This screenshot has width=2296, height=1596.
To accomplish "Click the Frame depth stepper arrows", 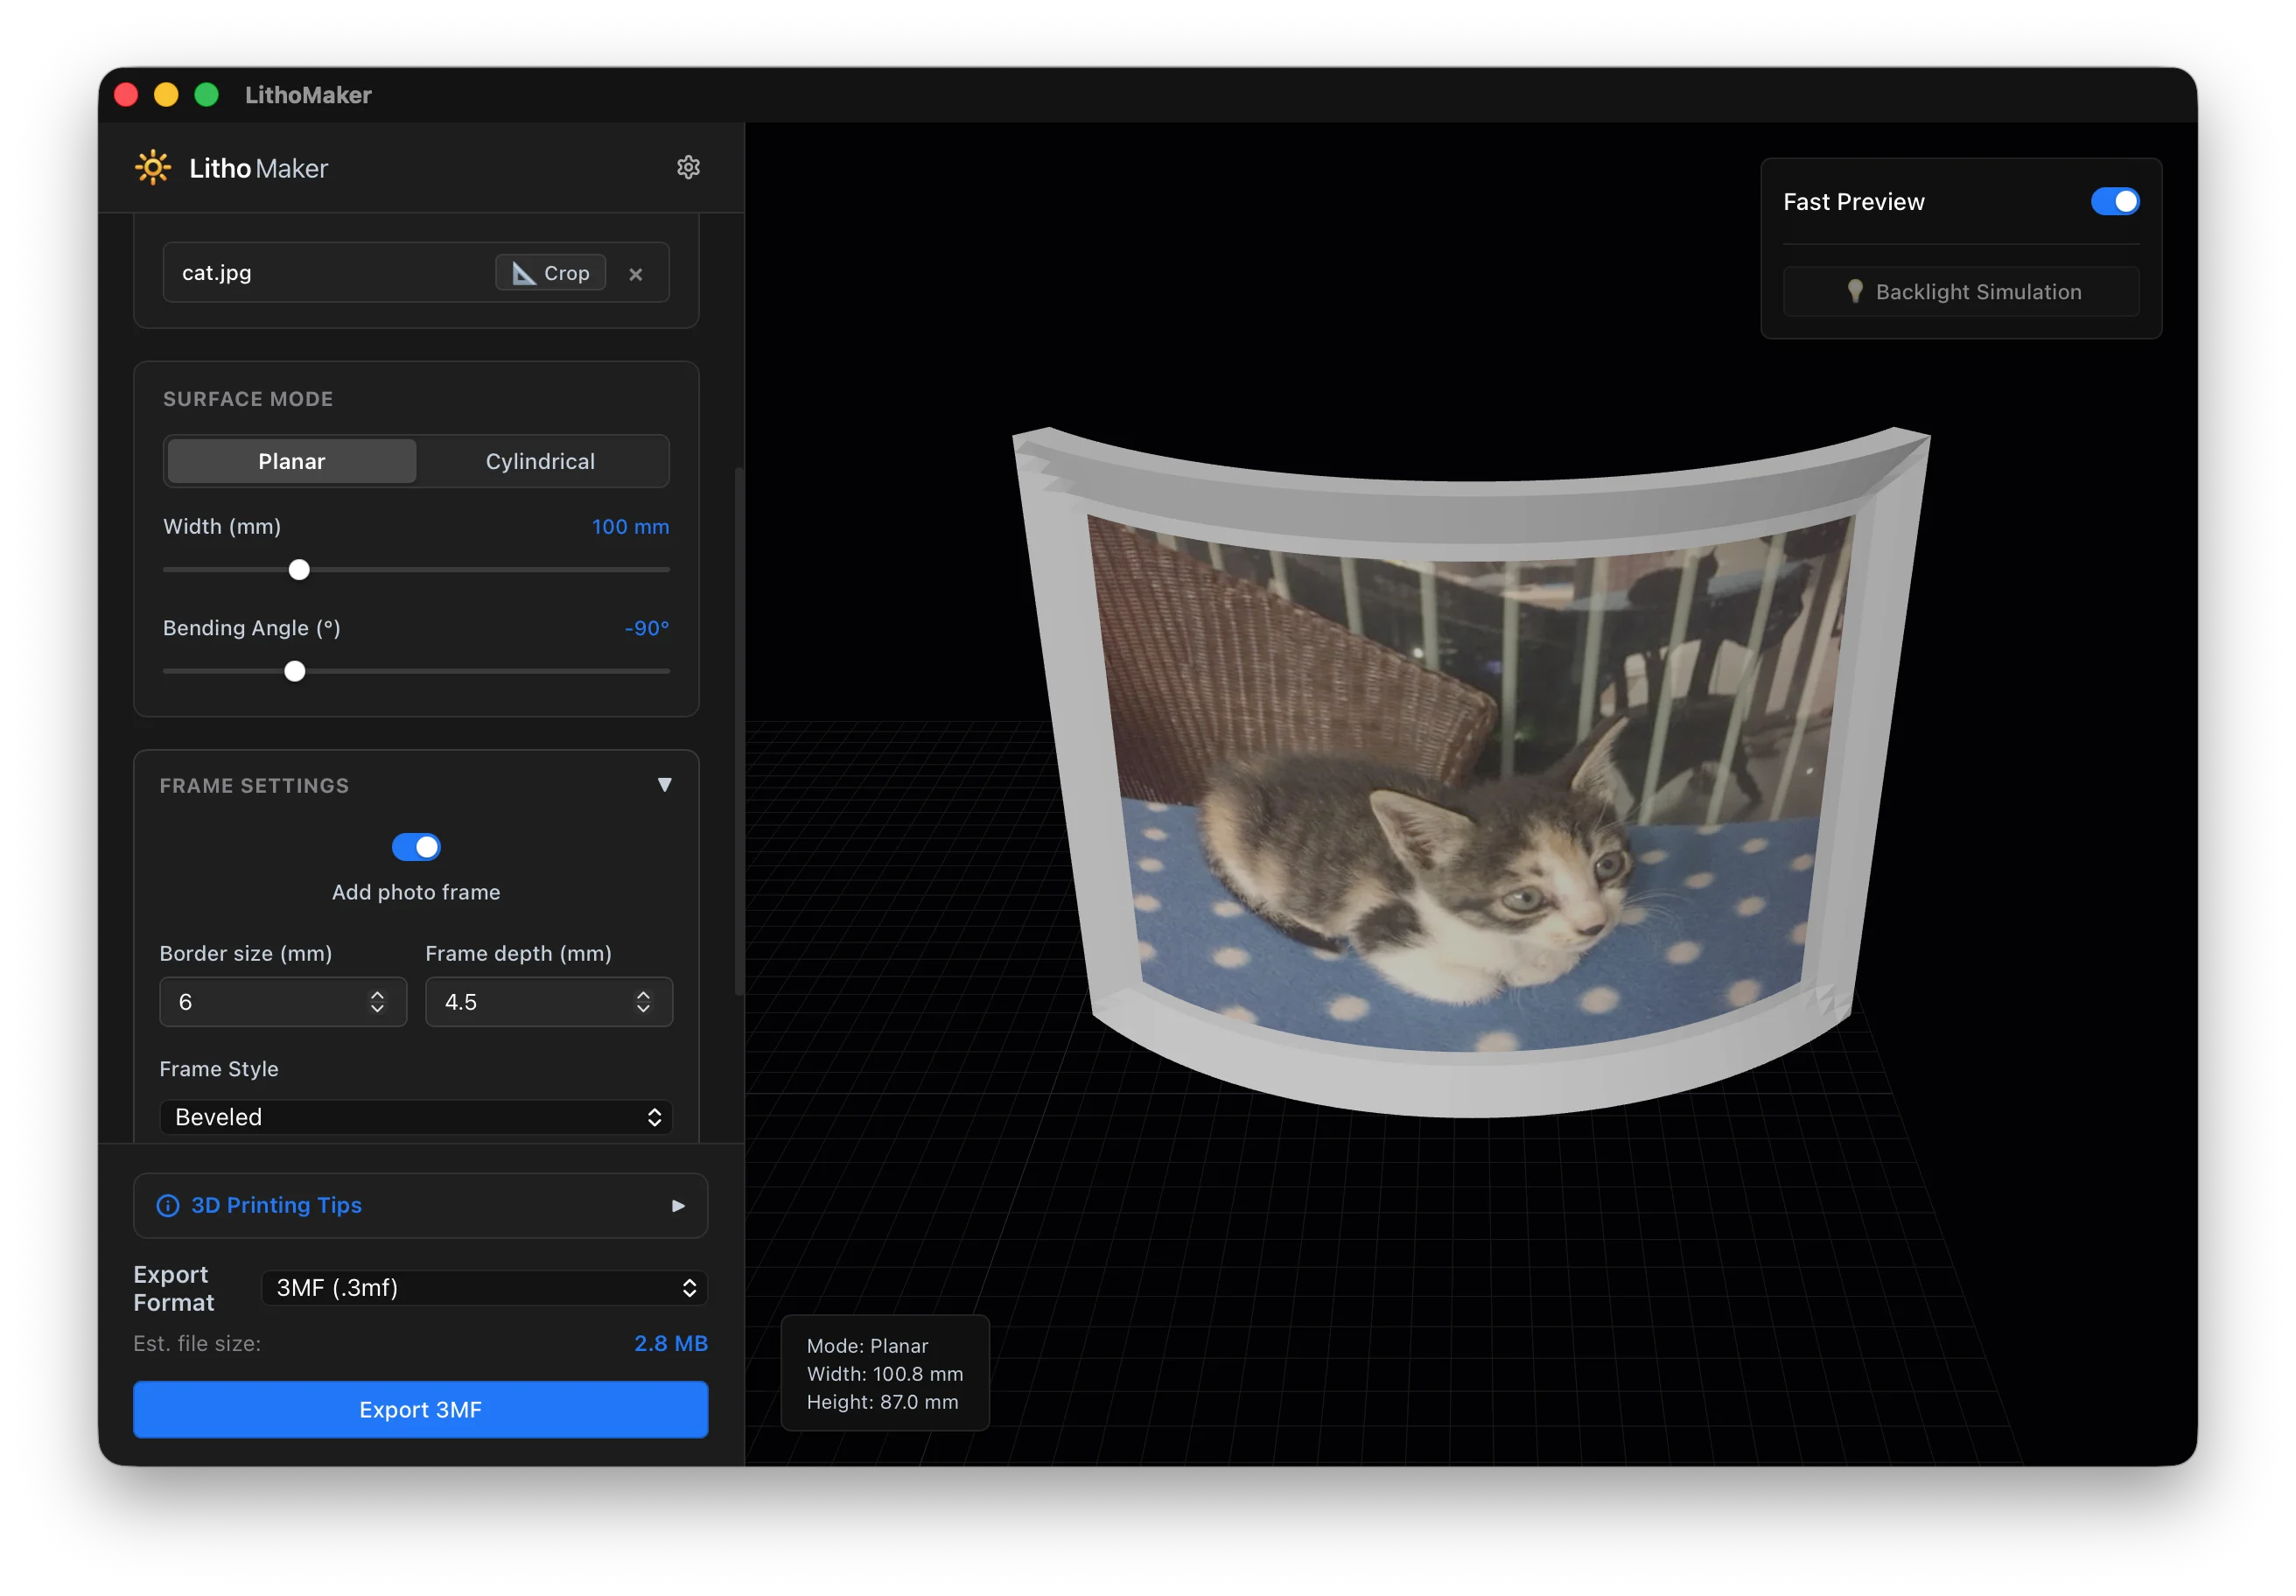I will click(x=643, y=1002).
